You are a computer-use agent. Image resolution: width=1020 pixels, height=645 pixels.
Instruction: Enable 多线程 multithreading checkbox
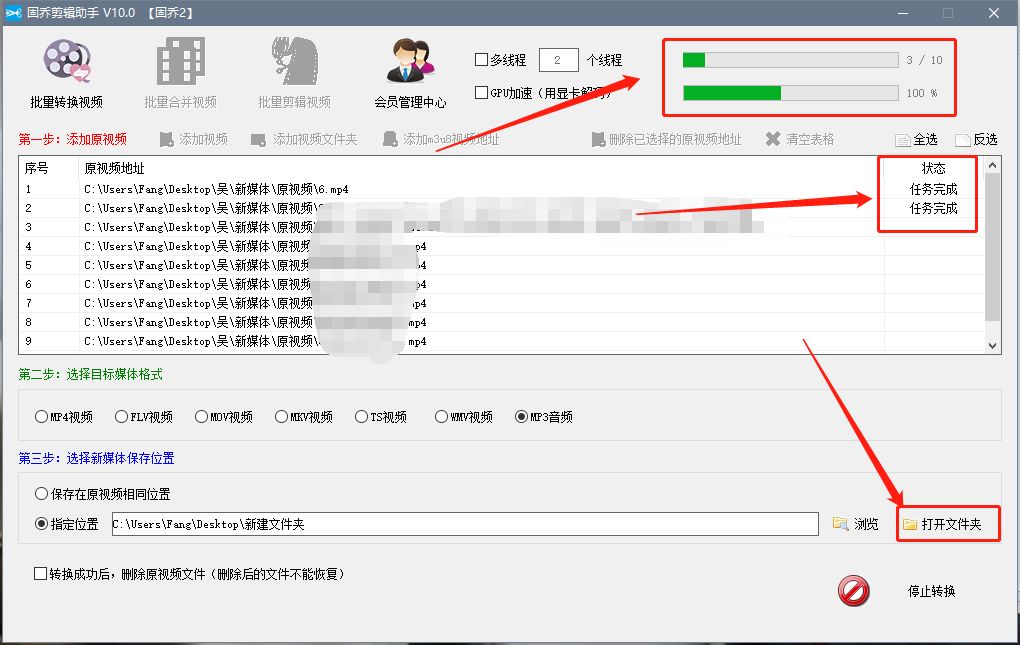[x=481, y=60]
